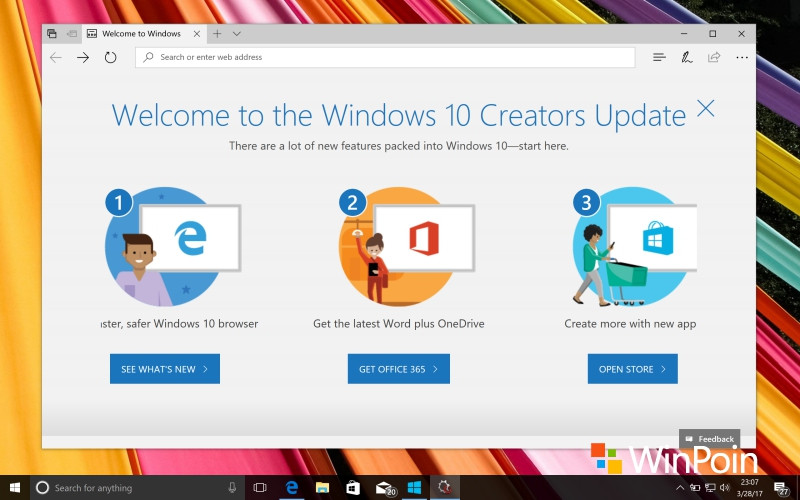Close the Welcome to Windows tab

click(x=197, y=34)
